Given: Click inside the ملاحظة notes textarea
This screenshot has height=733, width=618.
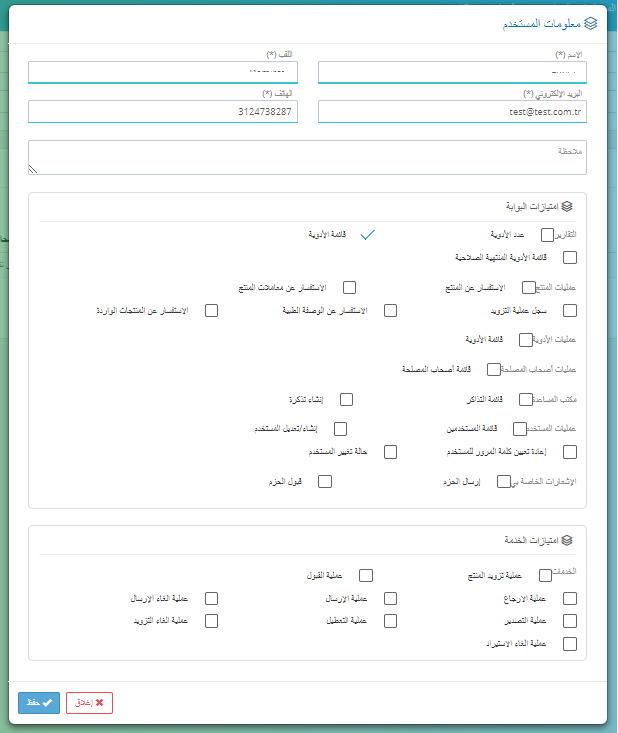Looking at the screenshot, I should 308,158.
